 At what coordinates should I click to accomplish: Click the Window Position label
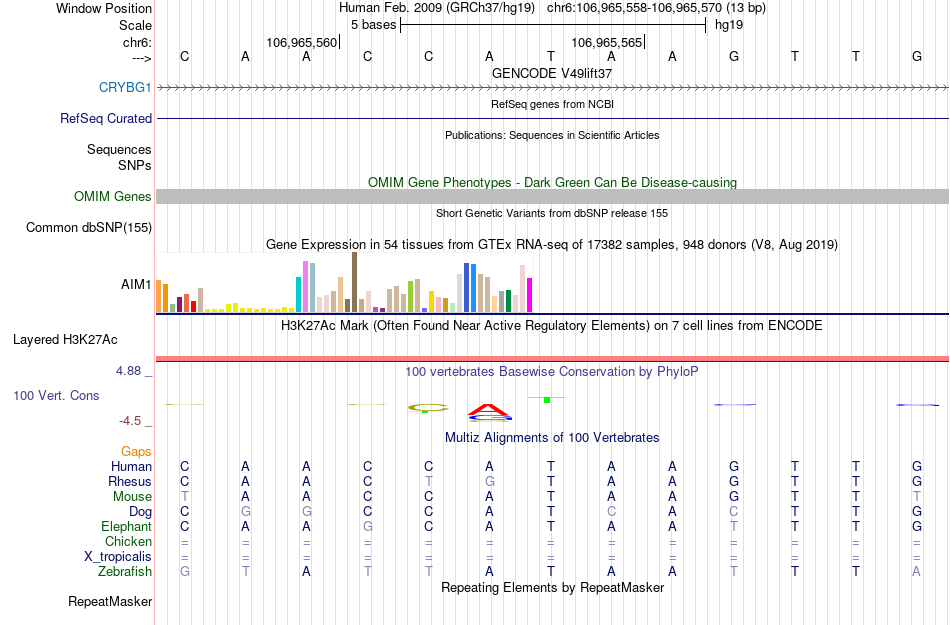(x=104, y=8)
